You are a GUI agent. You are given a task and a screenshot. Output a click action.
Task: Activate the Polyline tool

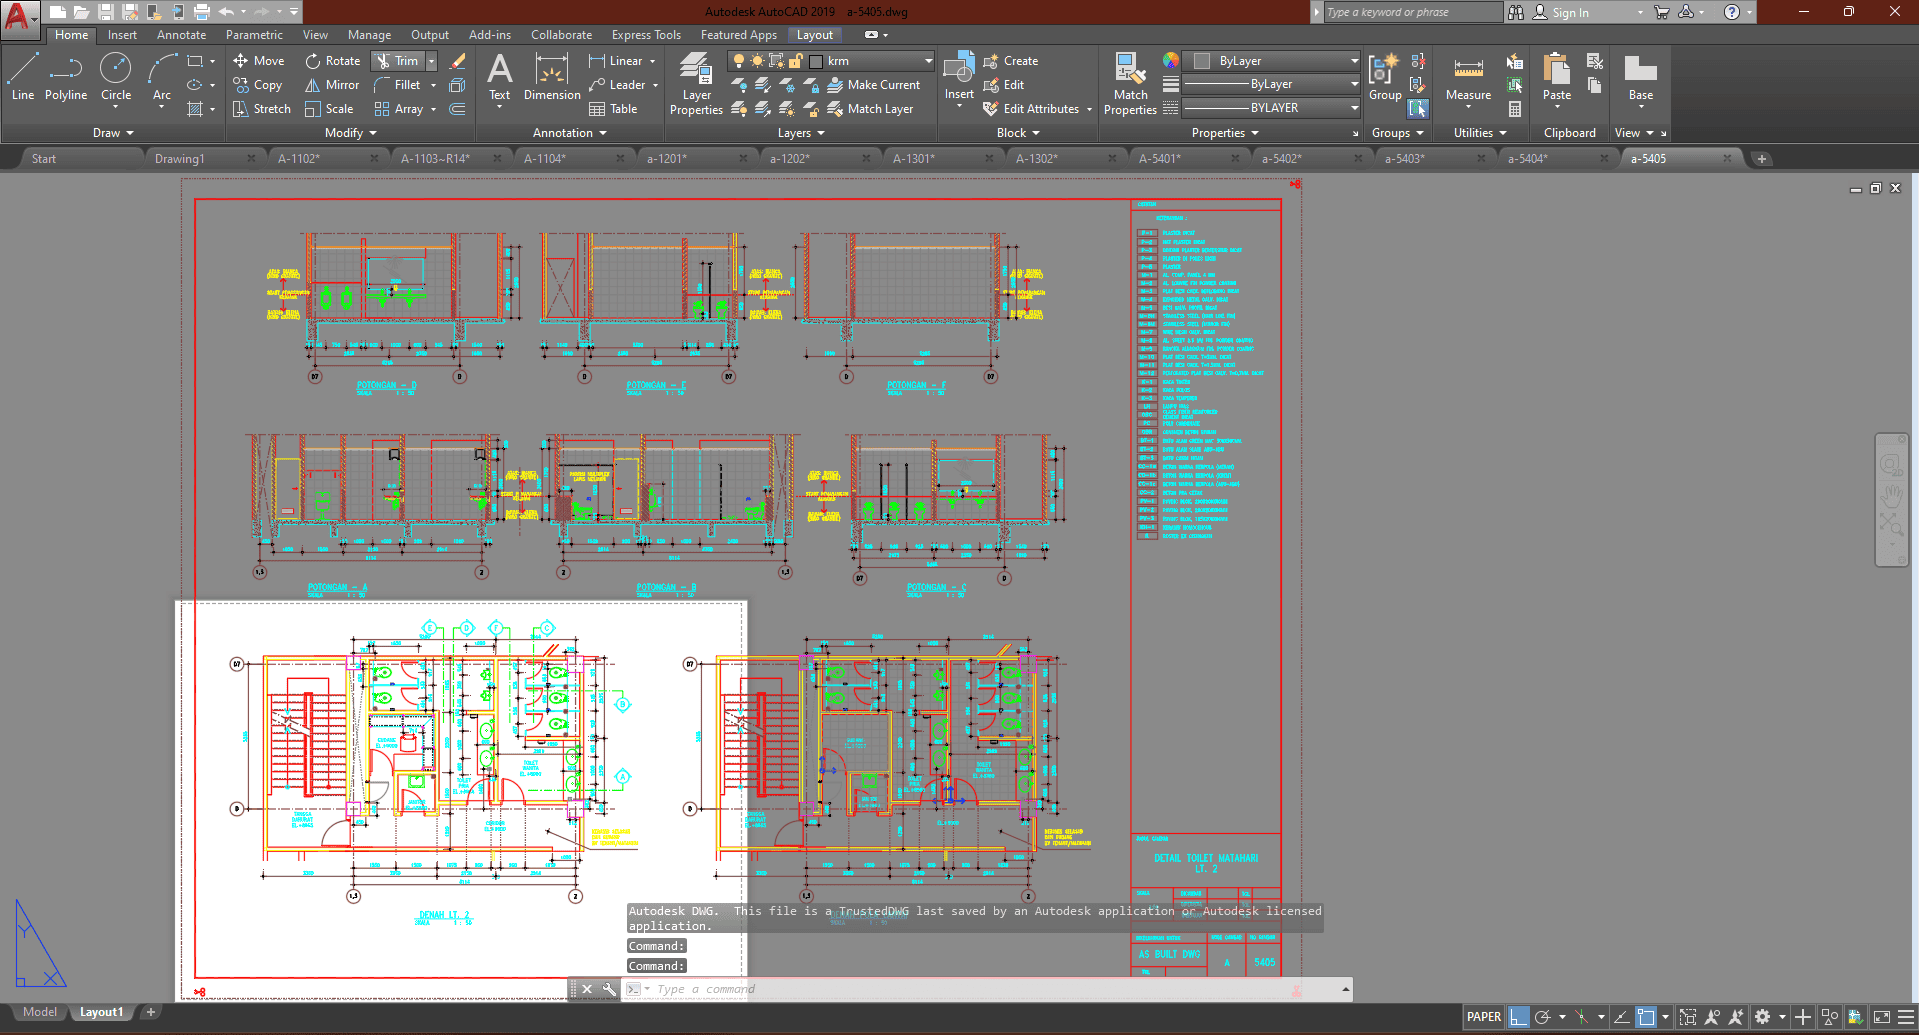[66, 77]
